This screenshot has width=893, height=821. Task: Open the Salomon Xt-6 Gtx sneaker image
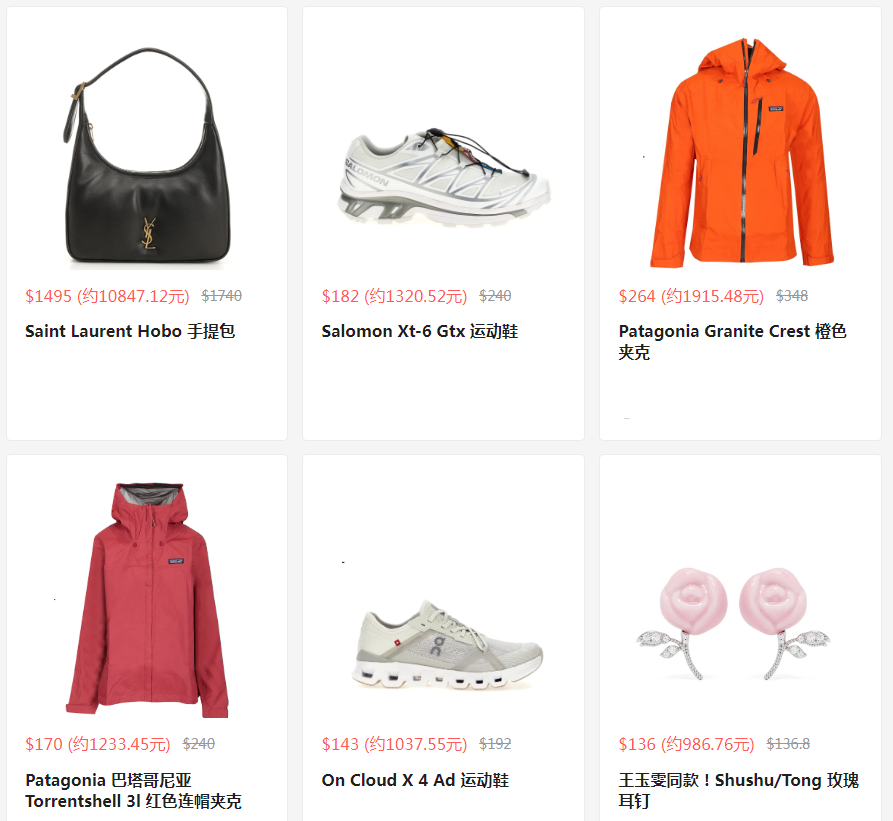point(445,176)
